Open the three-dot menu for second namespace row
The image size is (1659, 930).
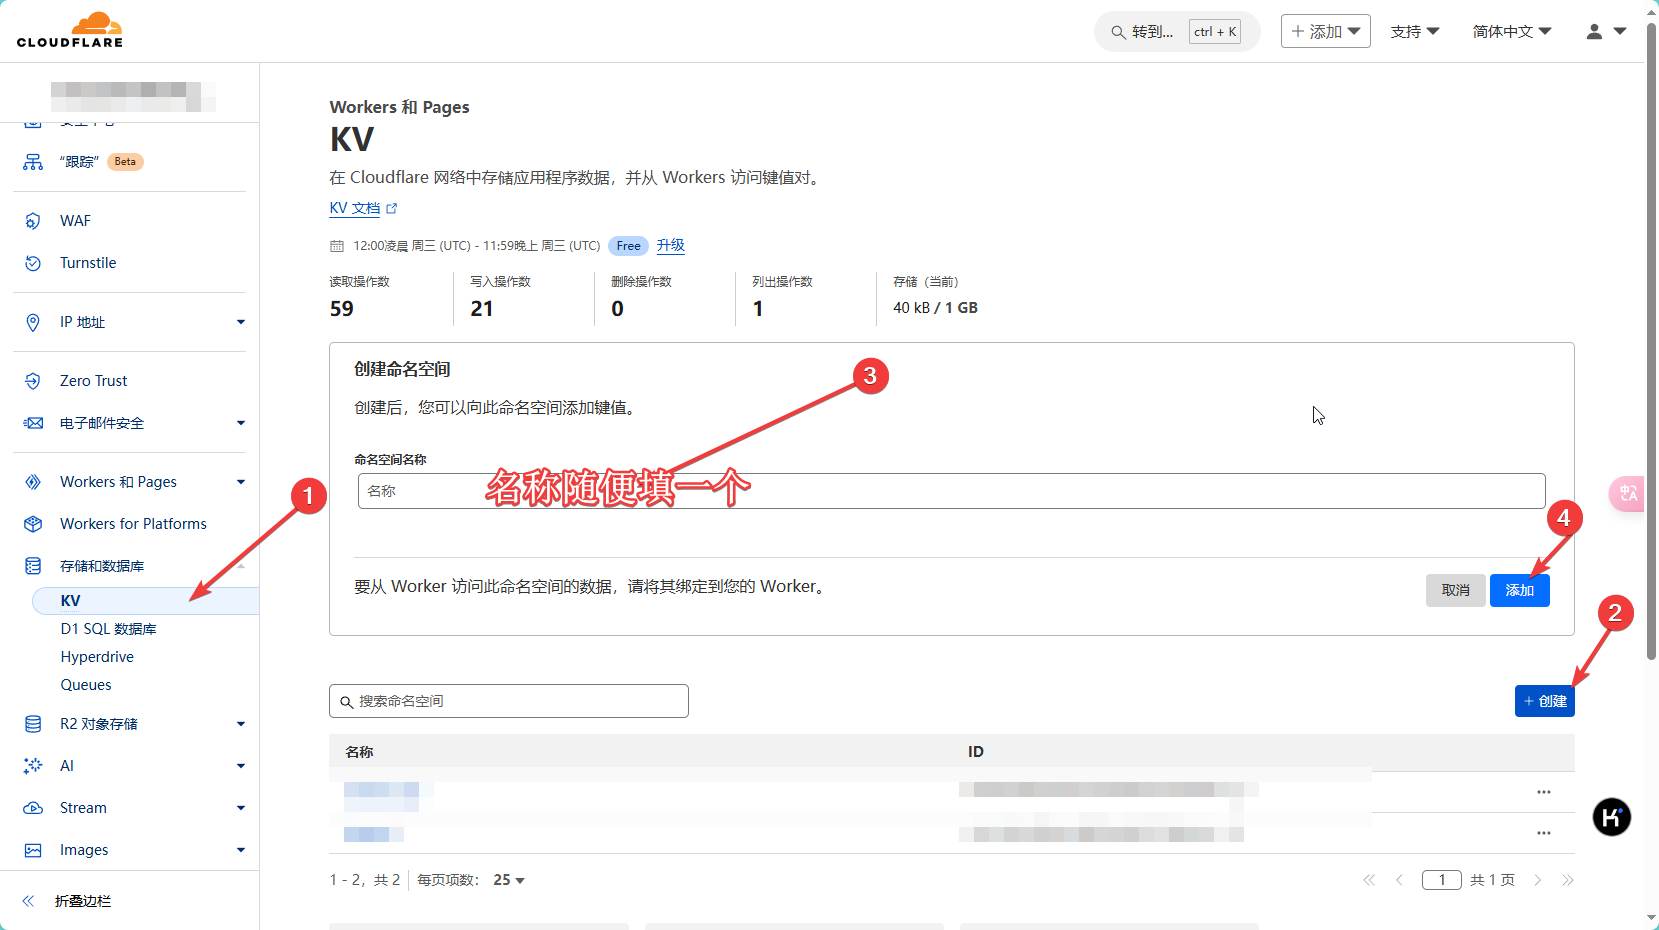click(1544, 833)
